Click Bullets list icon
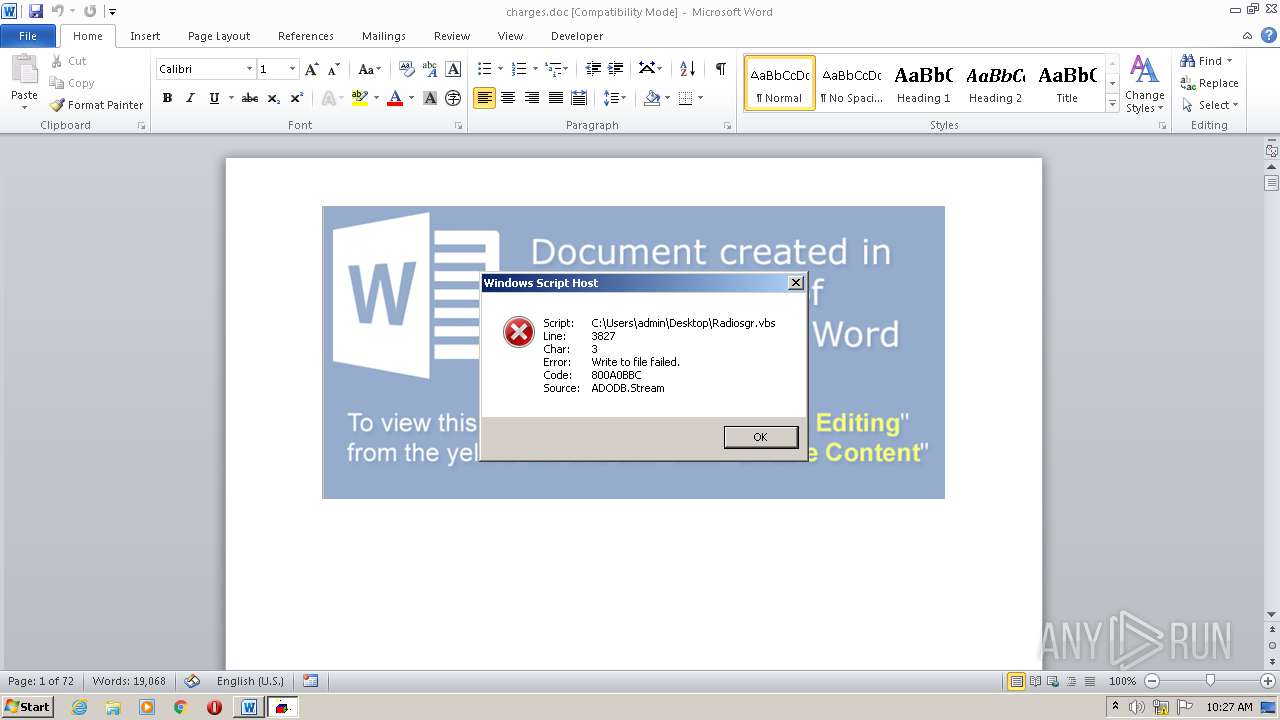The height and width of the screenshot is (720, 1280). coord(484,69)
